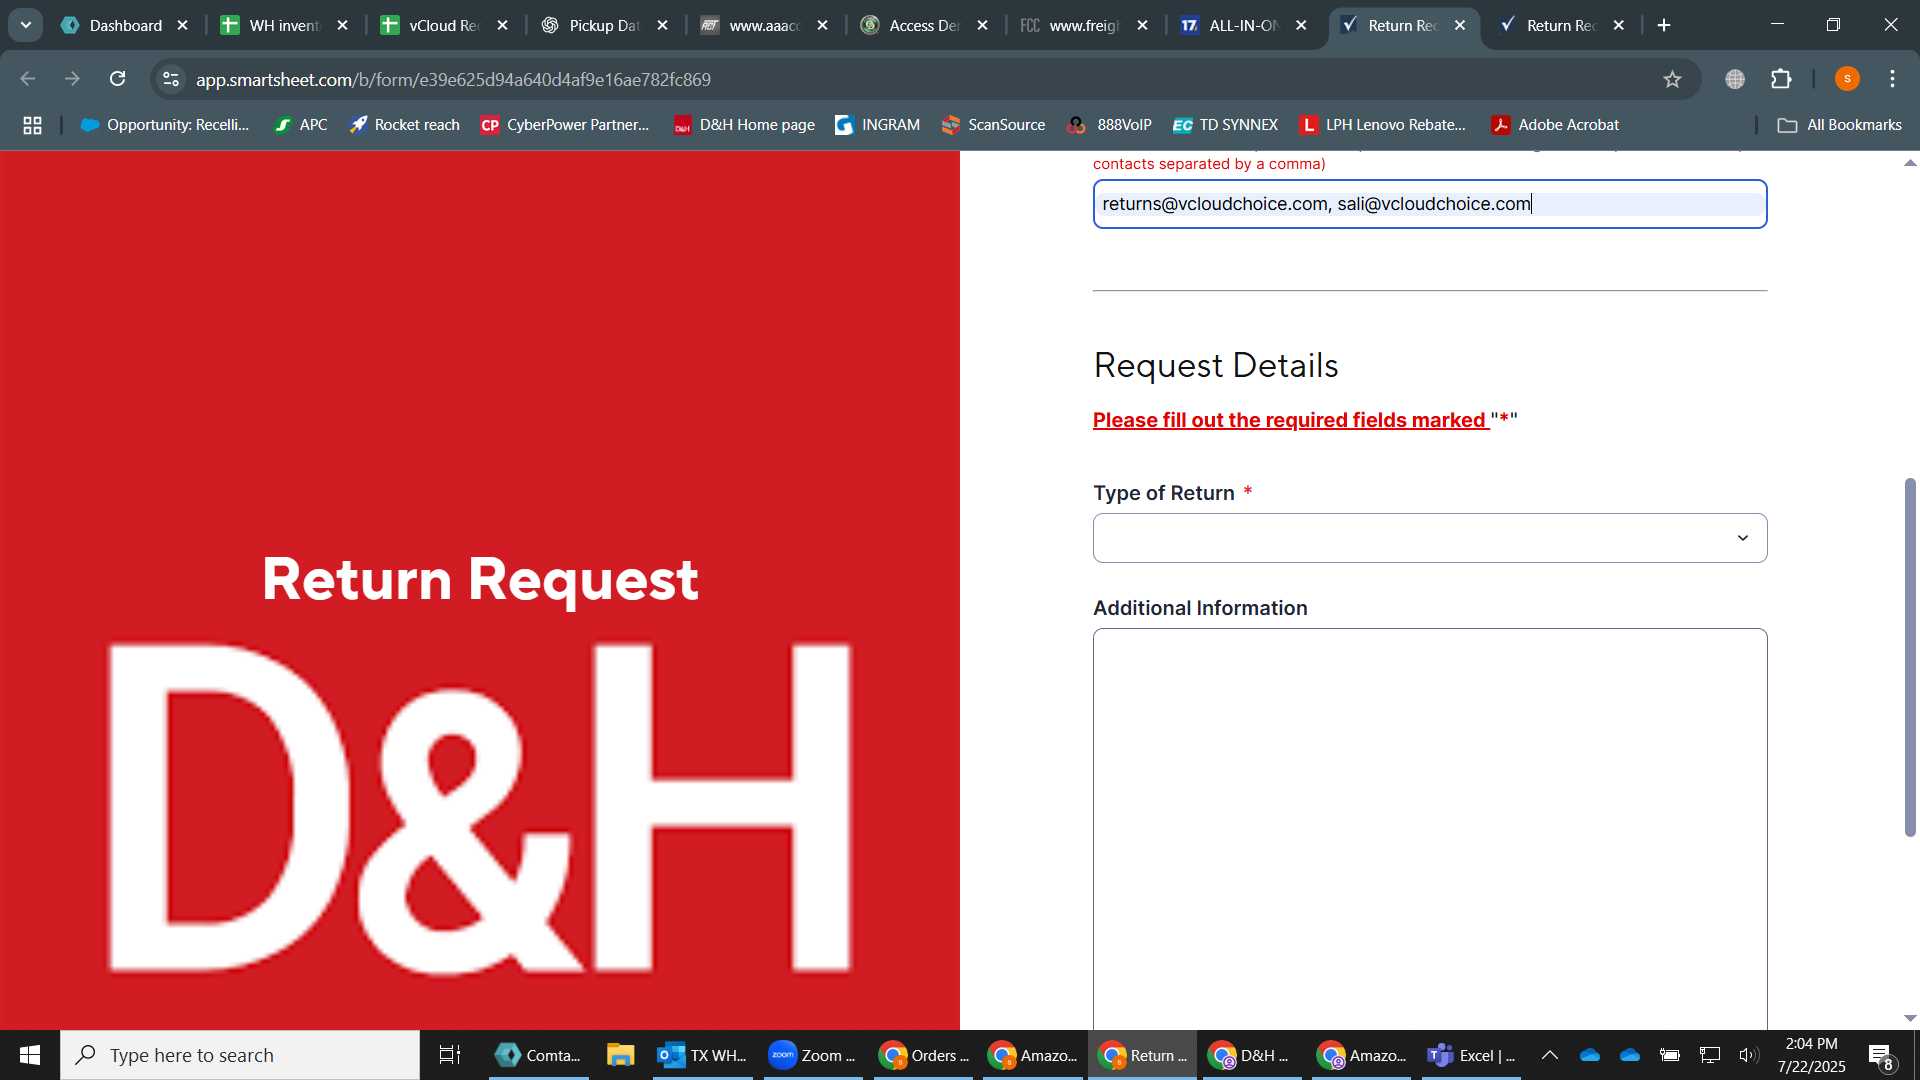Open the Windows Start menu
The width and height of the screenshot is (1920, 1080).
tap(30, 1055)
